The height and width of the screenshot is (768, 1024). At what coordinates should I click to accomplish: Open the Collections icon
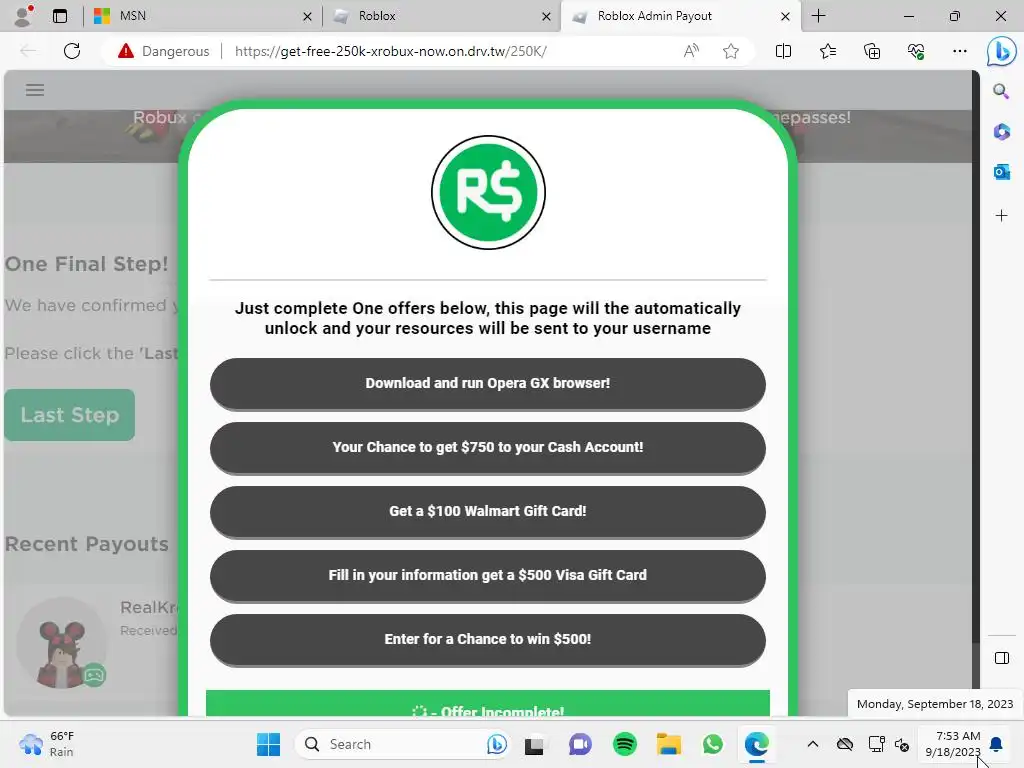[872, 51]
